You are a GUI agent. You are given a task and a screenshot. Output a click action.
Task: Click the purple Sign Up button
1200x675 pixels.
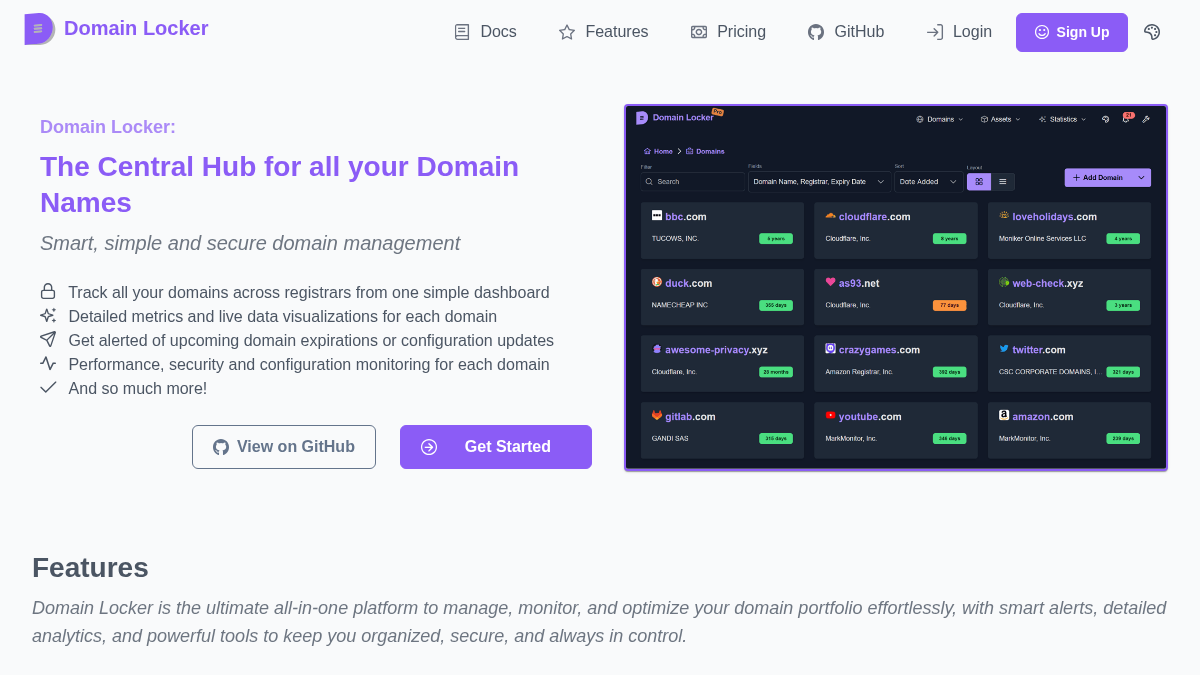point(1072,32)
